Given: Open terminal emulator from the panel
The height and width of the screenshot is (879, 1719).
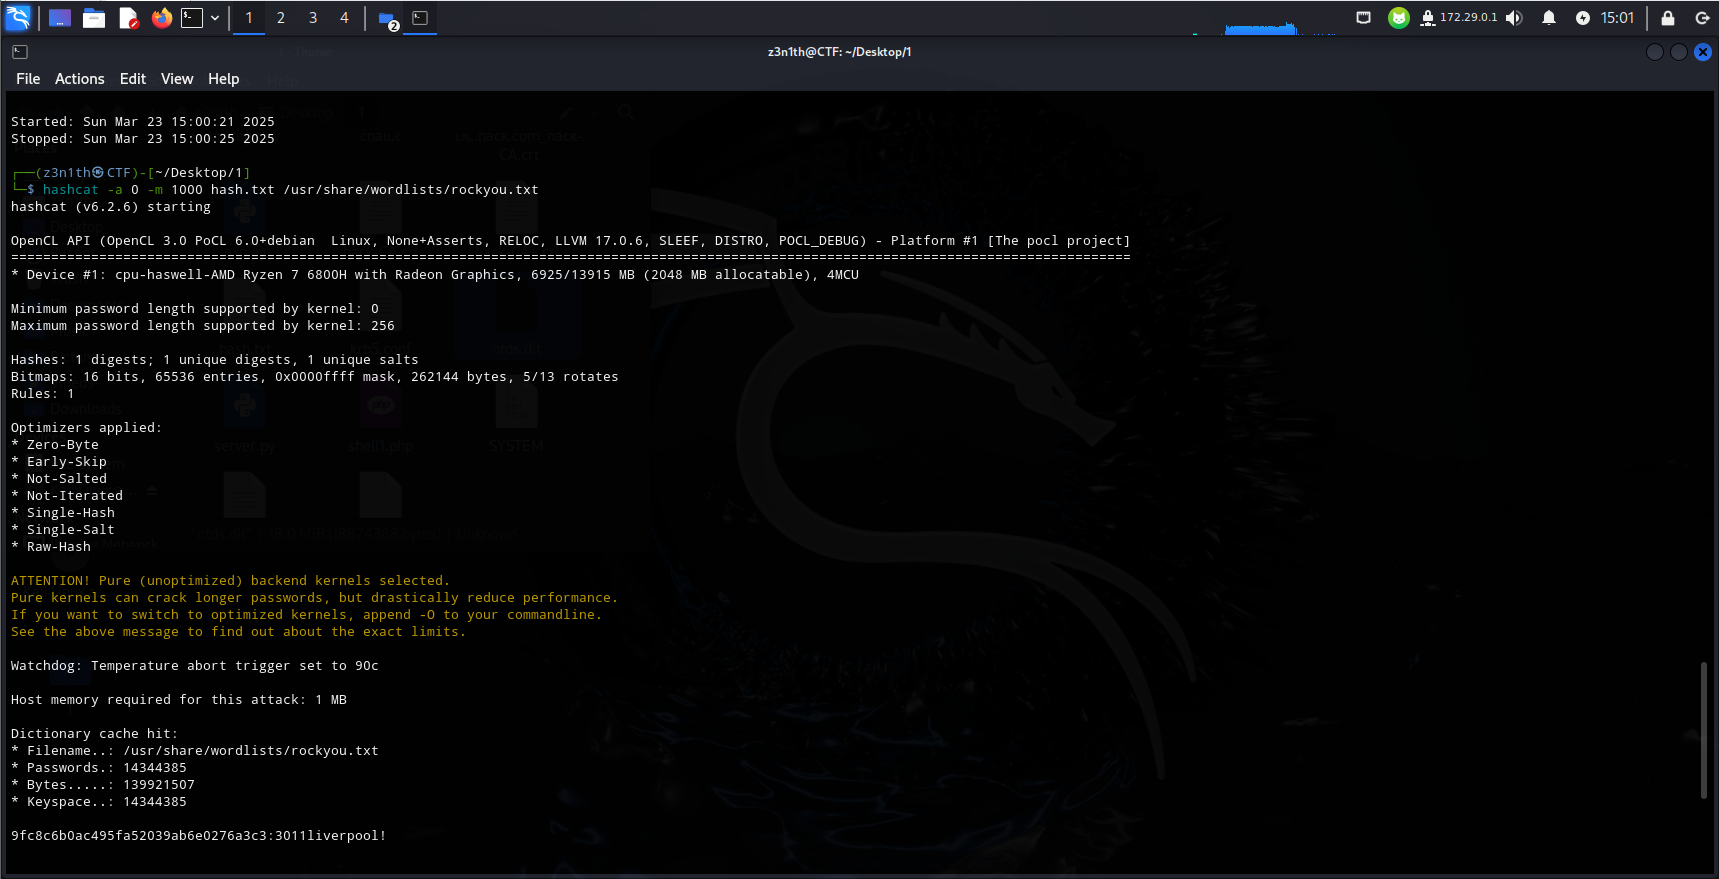Looking at the screenshot, I should (192, 18).
